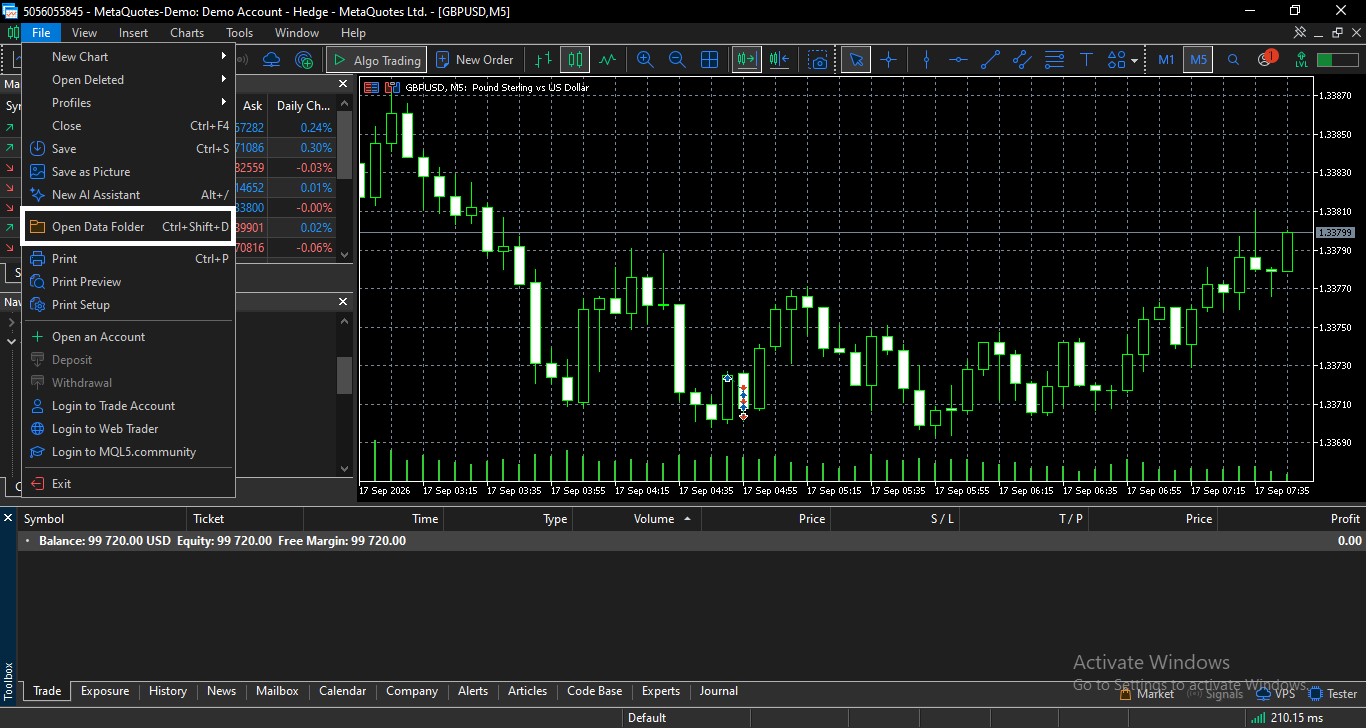Image resolution: width=1368 pixels, height=728 pixels.
Task: Toggle chart auto scroll
Action: pos(747,60)
